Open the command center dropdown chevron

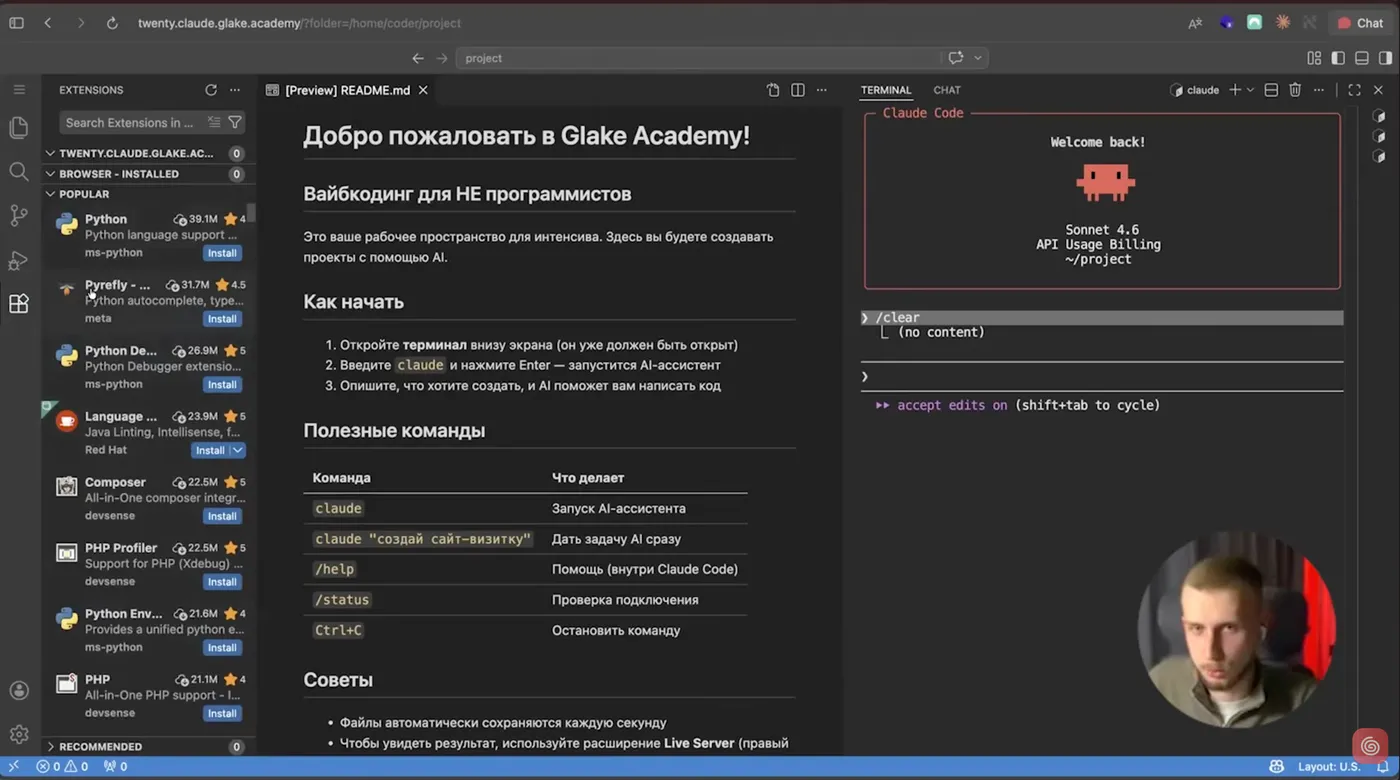tap(978, 58)
